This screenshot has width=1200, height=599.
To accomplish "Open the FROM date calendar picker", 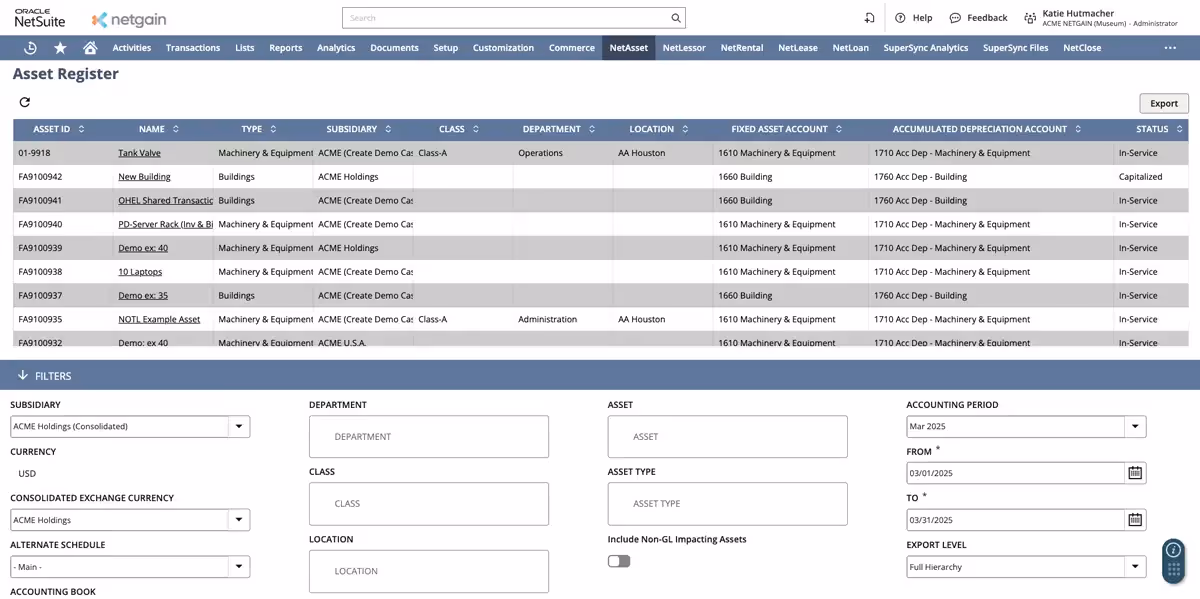I will point(1135,473).
